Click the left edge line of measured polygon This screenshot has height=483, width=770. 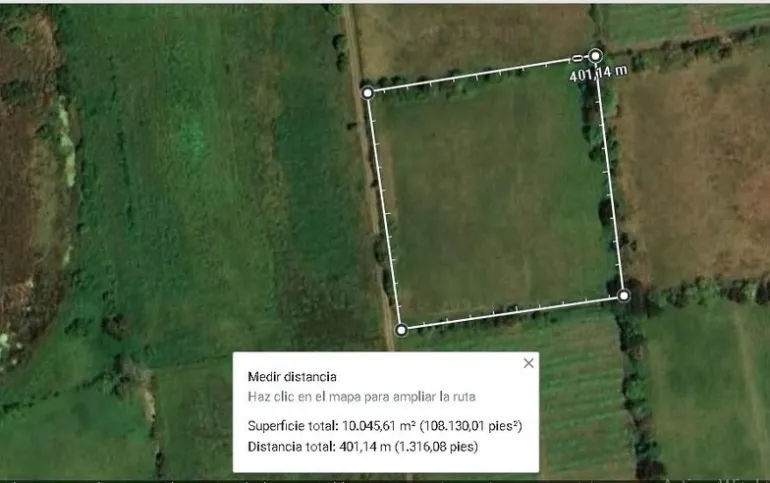(x=384, y=211)
